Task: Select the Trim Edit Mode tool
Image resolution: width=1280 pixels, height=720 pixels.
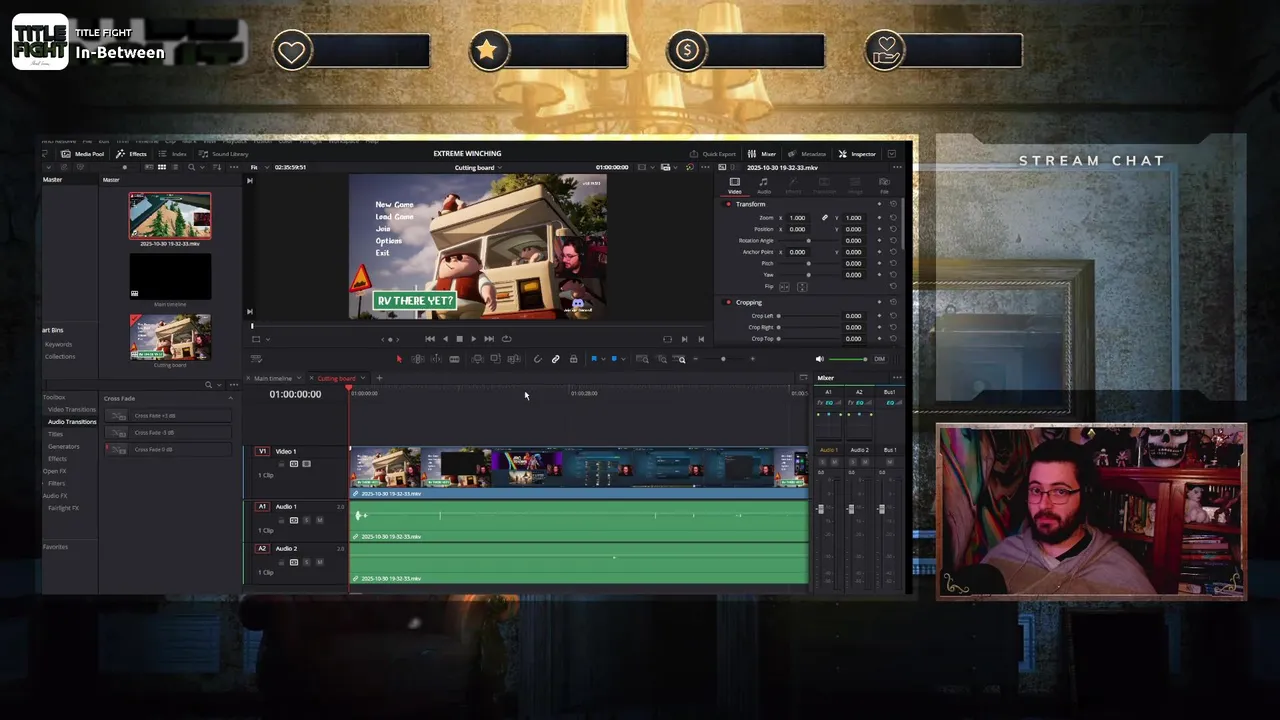Action: [x=418, y=359]
